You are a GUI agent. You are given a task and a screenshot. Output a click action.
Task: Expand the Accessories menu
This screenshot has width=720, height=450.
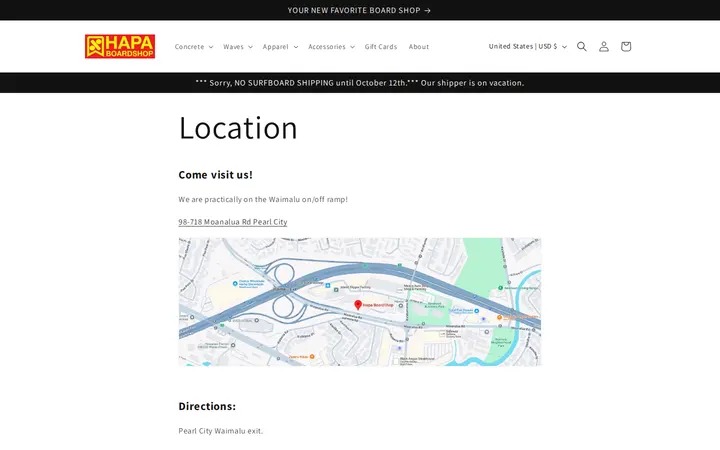click(x=331, y=47)
